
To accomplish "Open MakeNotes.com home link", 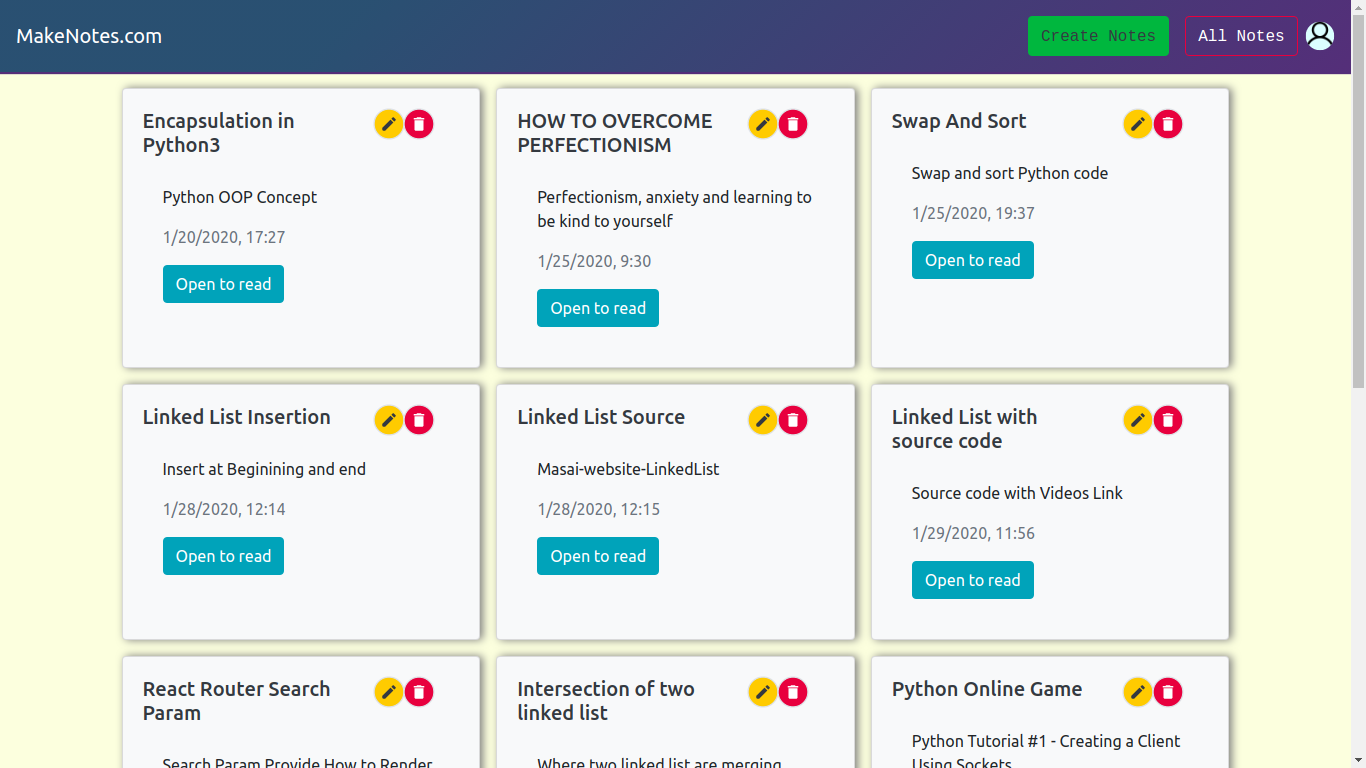I will (89, 36).
